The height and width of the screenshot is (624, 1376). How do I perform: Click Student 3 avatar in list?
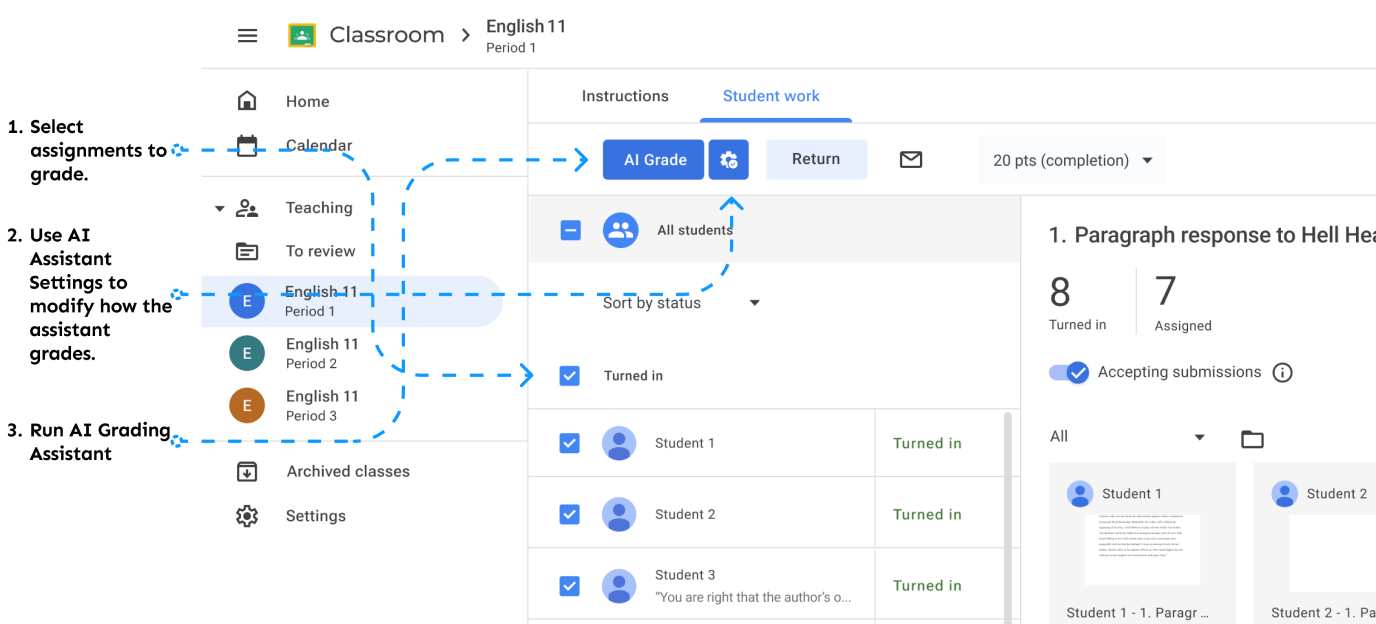[619, 586]
